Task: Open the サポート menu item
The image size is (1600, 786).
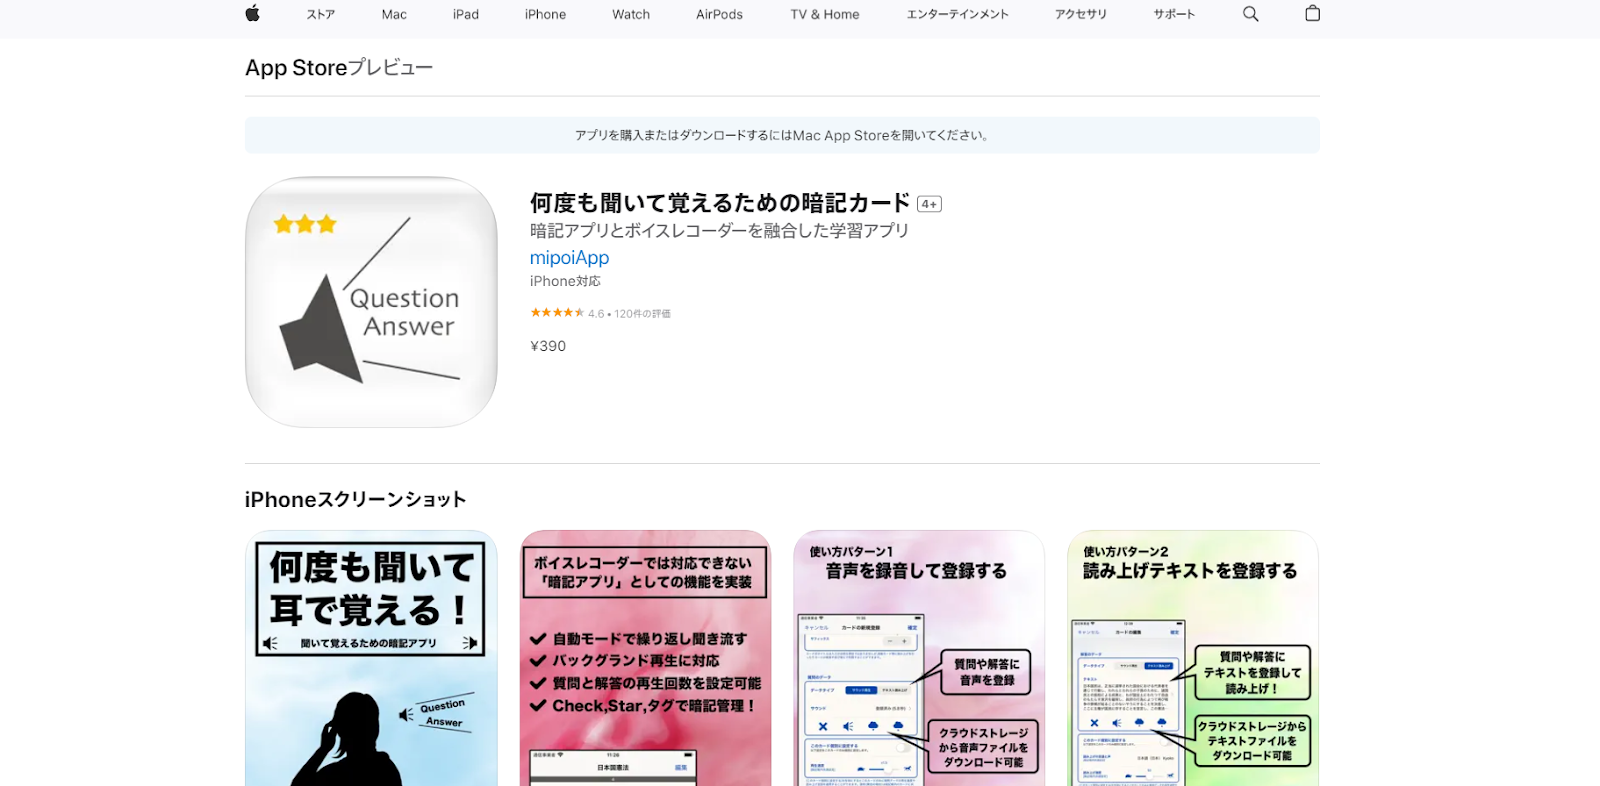Action: pos(1174,14)
